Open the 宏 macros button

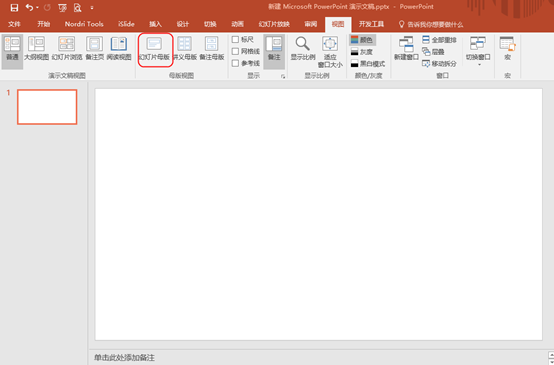[508, 49]
